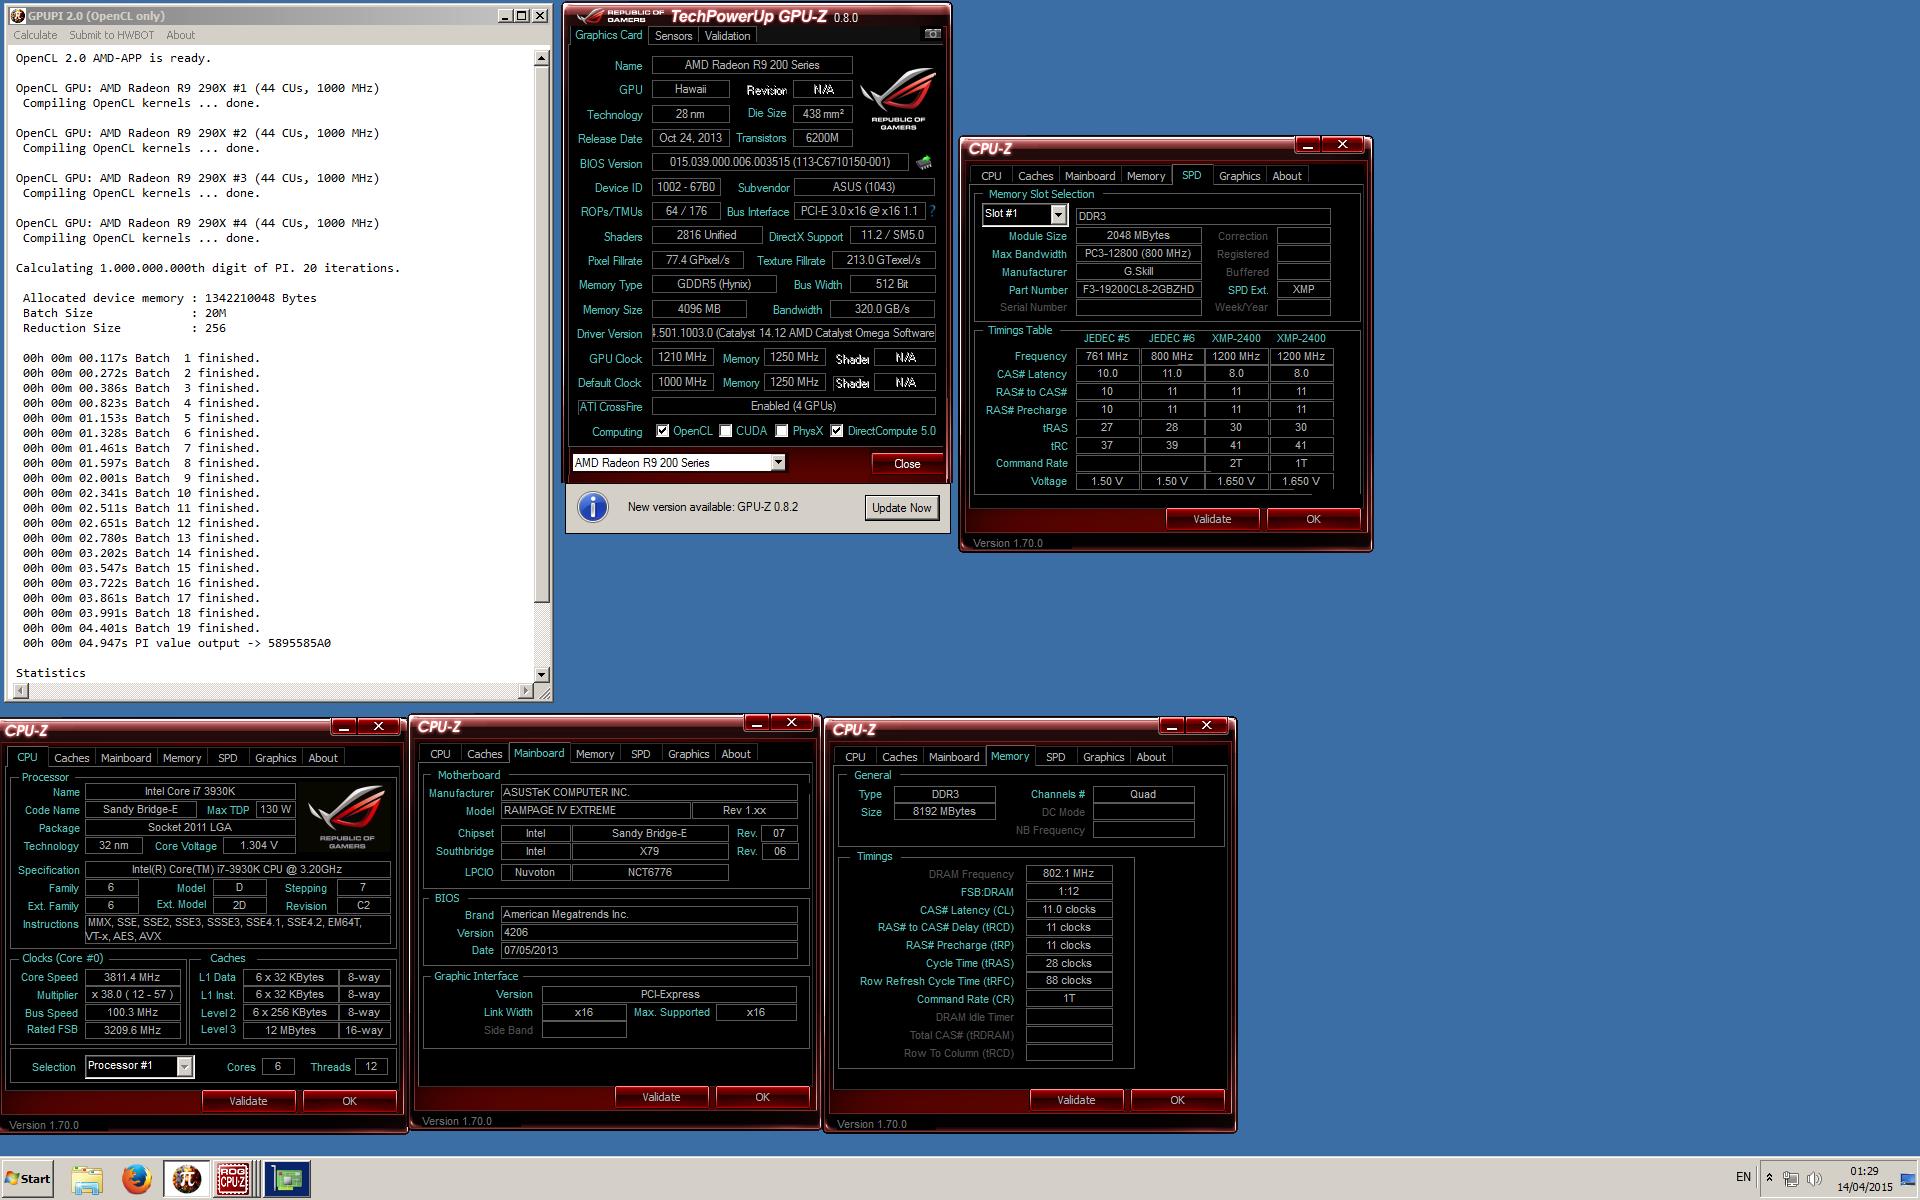The height and width of the screenshot is (1200, 1920).
Task: Switch to the Sensors tab in GPU-Z
Action: [x=673, y=35]
